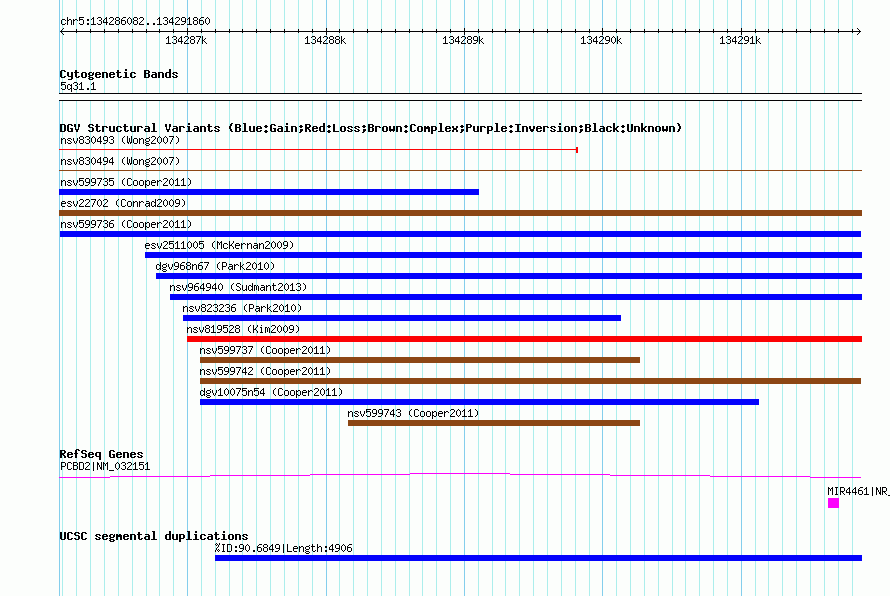The height and width of the screenshot is (596, 890).
Task: Click the 134288k ruler tick label
Action: tap(325, 40)
